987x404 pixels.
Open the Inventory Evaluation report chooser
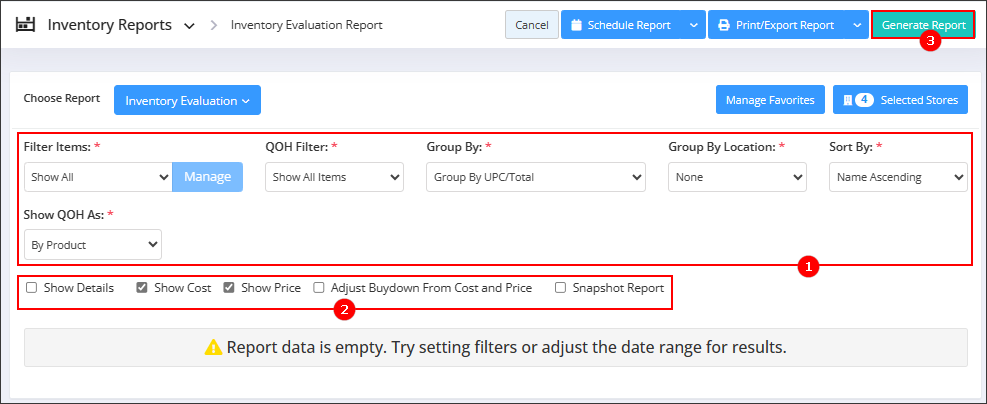pos(188,101)
